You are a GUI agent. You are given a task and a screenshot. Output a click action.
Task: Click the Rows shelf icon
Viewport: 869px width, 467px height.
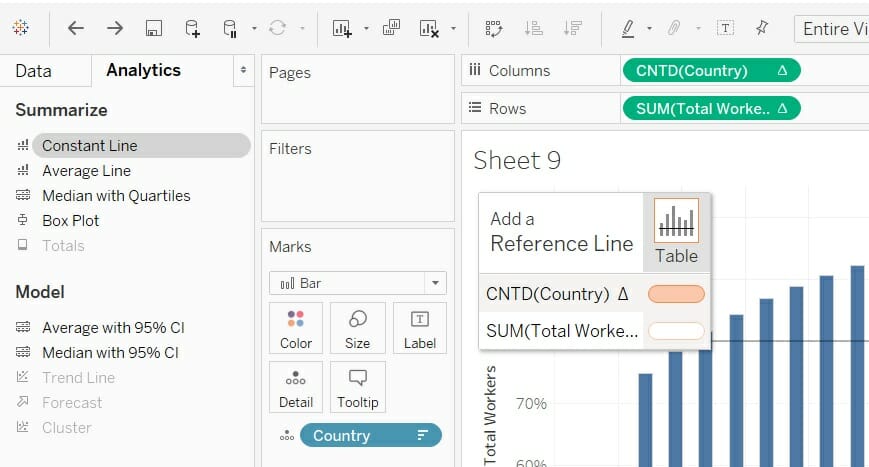(x=474, y=107)
